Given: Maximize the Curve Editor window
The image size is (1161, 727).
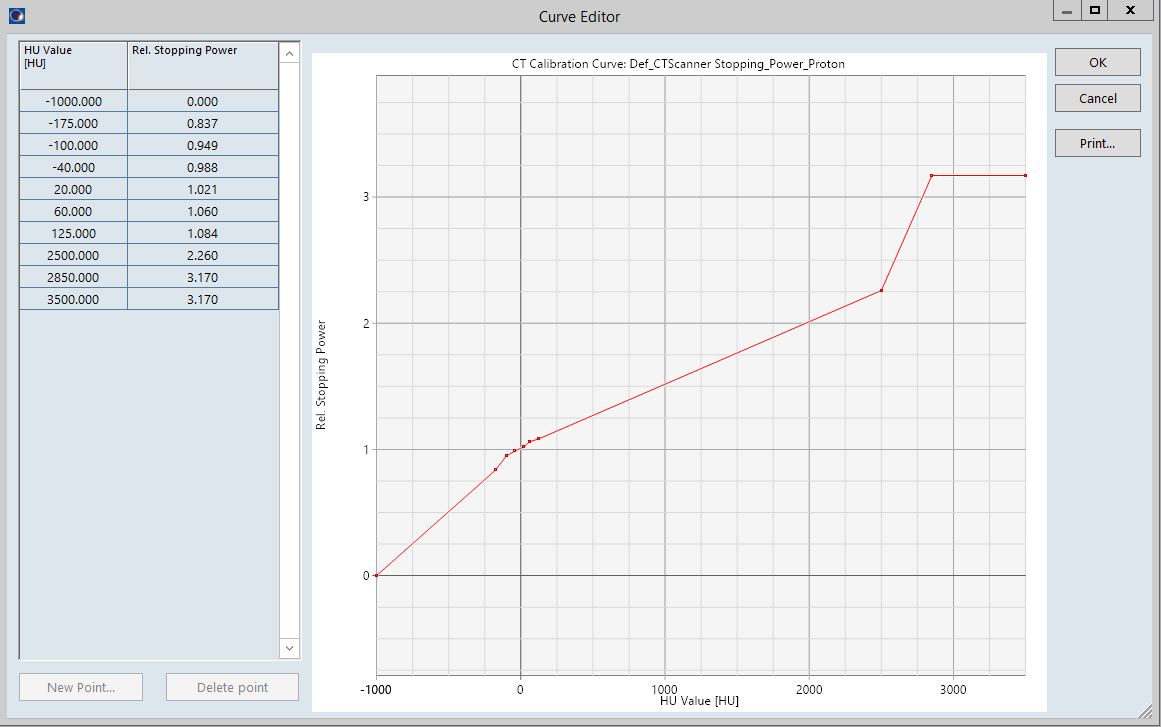Looking at the screenshot, I should 1095,10.
